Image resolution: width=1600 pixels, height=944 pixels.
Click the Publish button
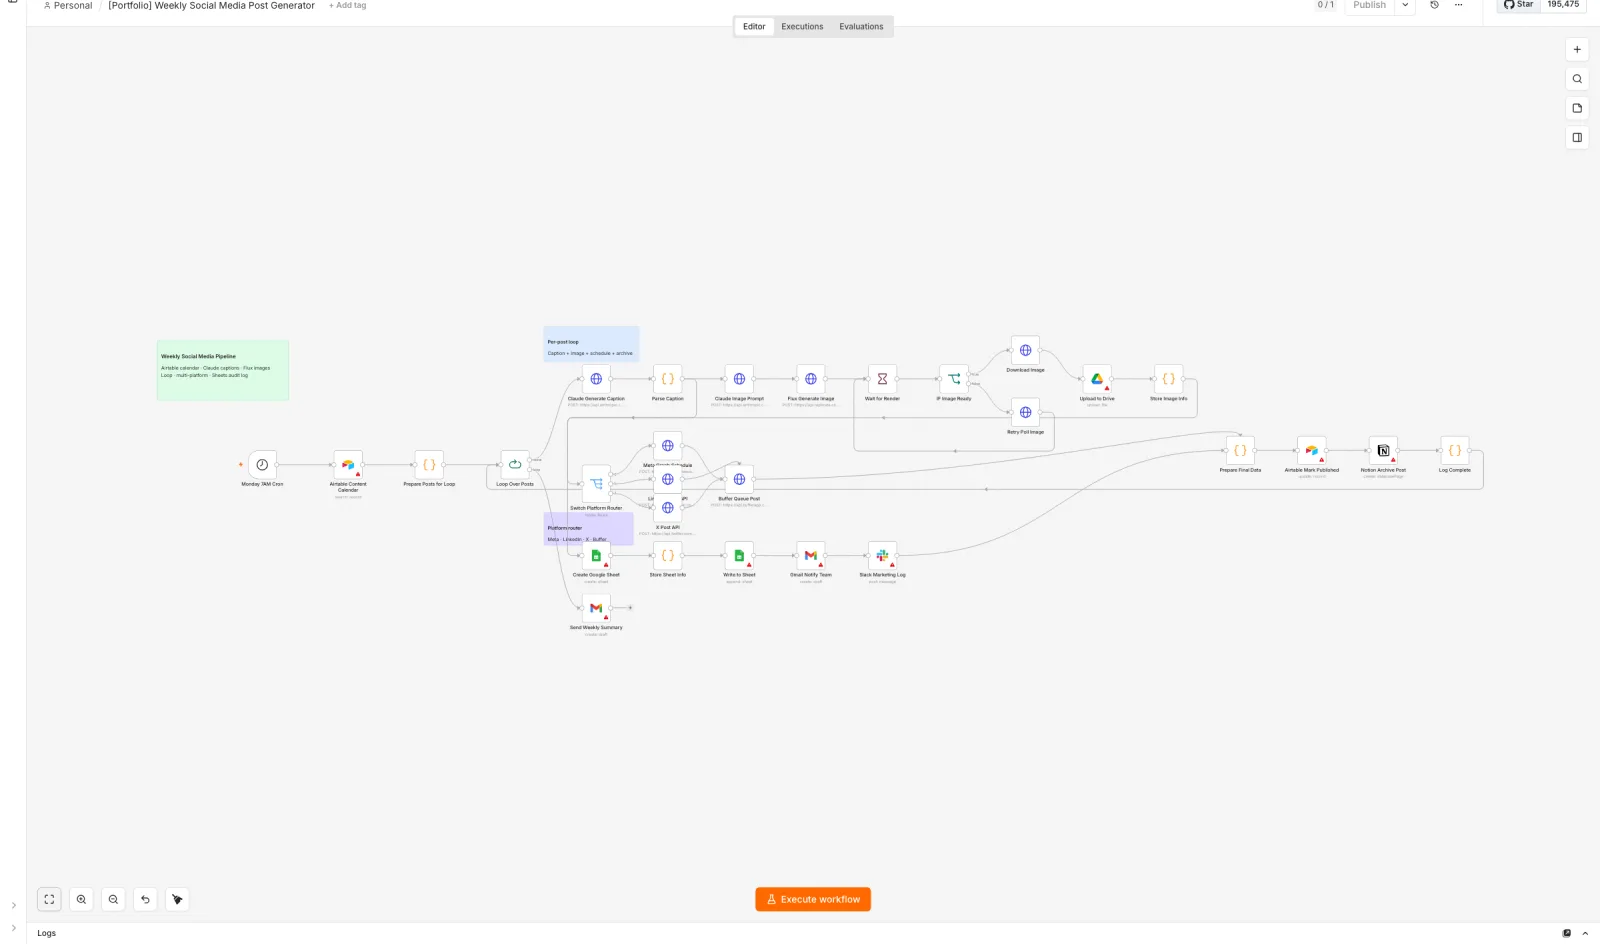pos(1369,5)
